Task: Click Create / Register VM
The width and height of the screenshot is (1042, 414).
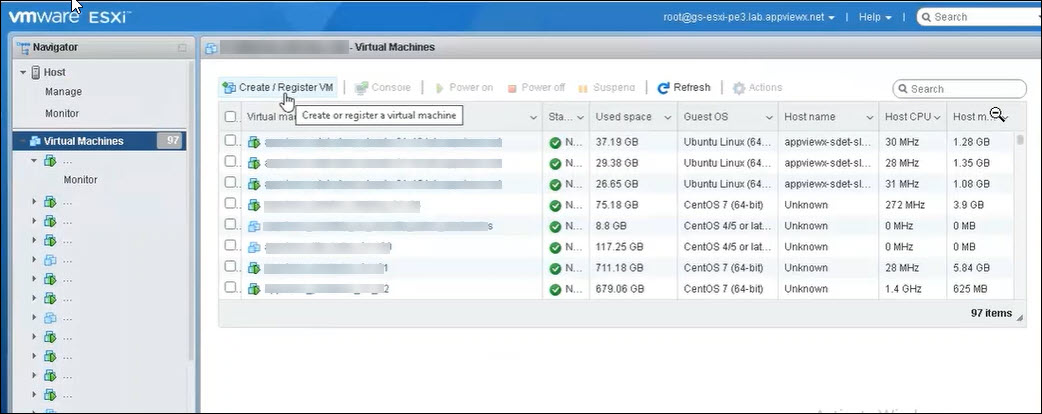Action: (278, 88)
